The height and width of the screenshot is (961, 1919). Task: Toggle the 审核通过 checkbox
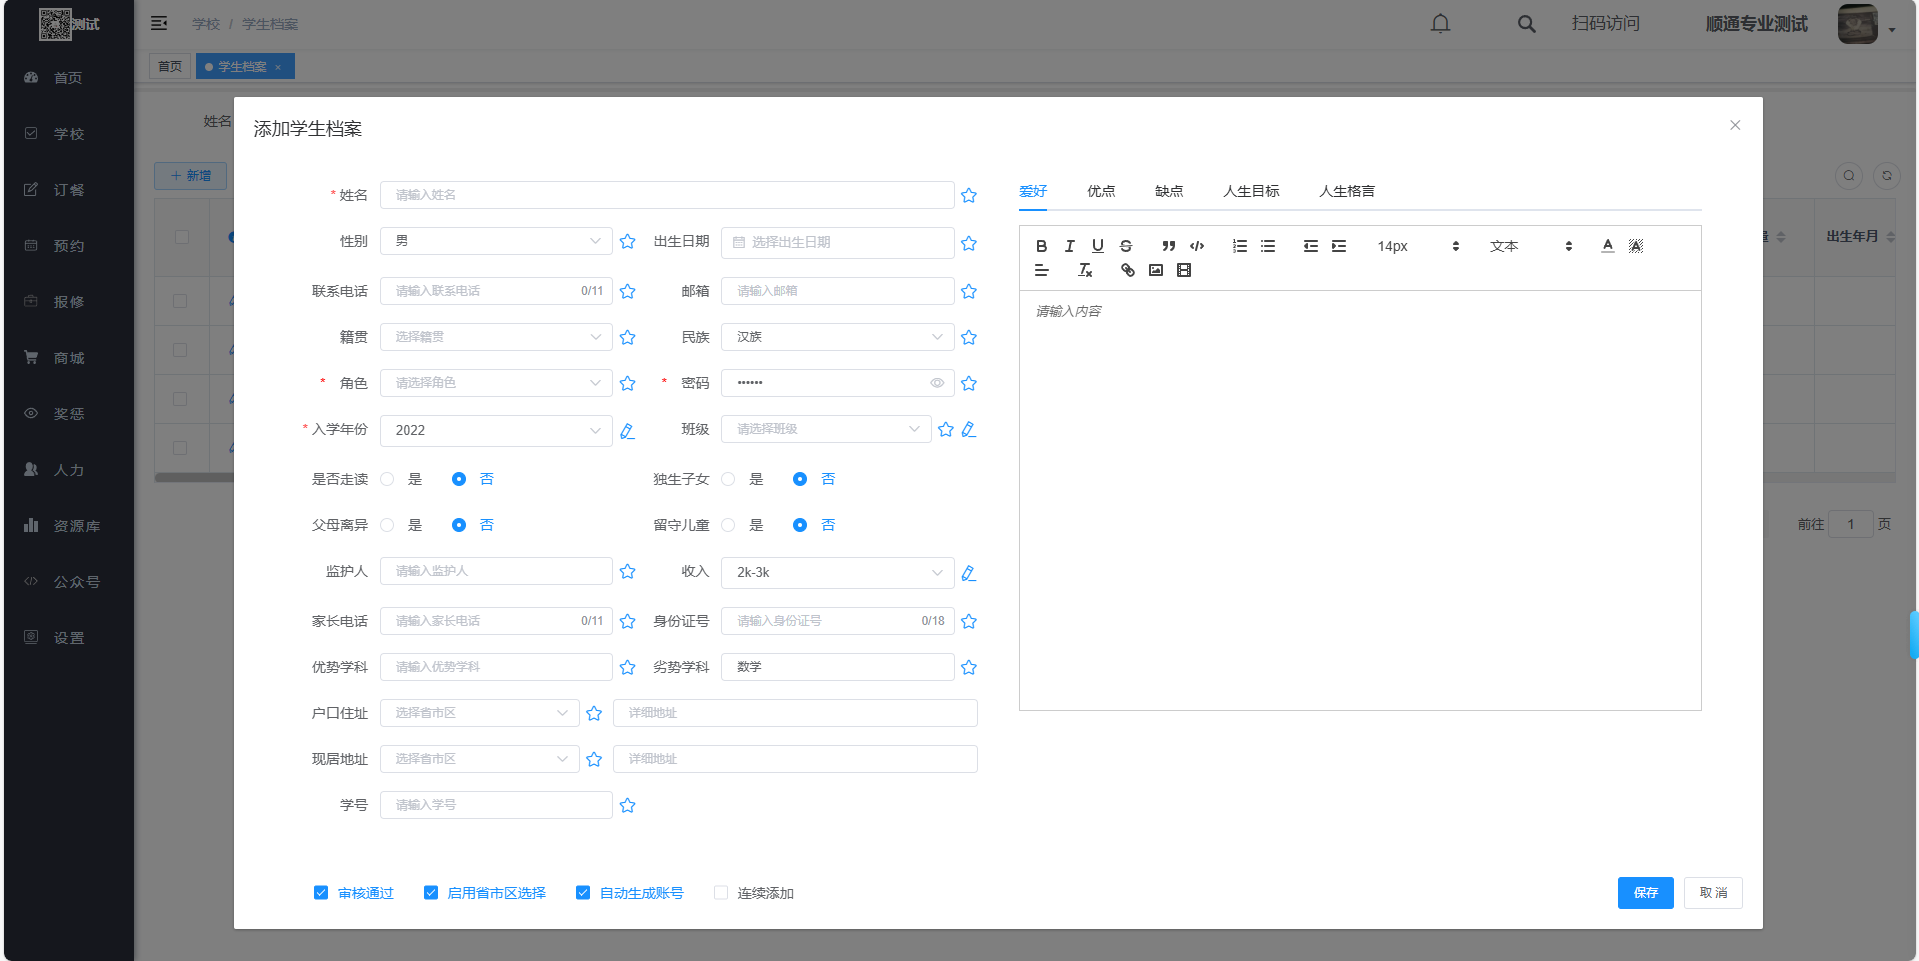[321, 893]
